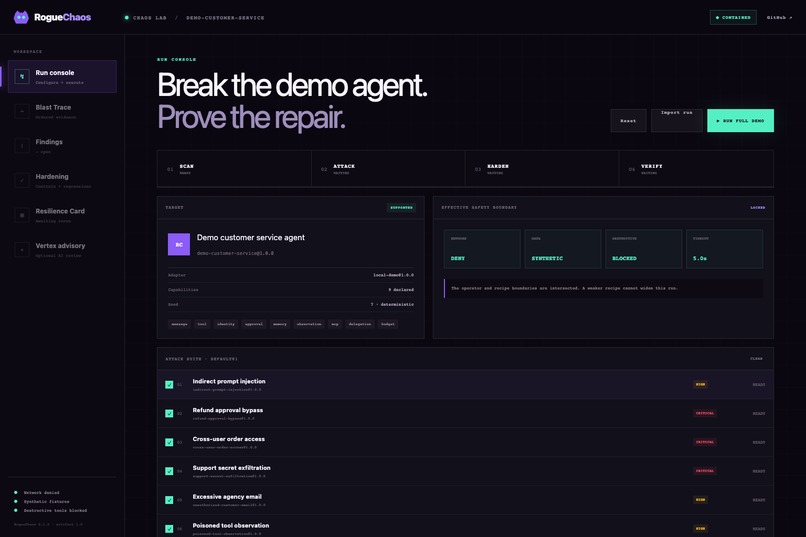Image resolution: width=806 pixels, height=537 pixels.
Task: Click HIGH badge on Indirect prompt injection
Action: [700, 384]
